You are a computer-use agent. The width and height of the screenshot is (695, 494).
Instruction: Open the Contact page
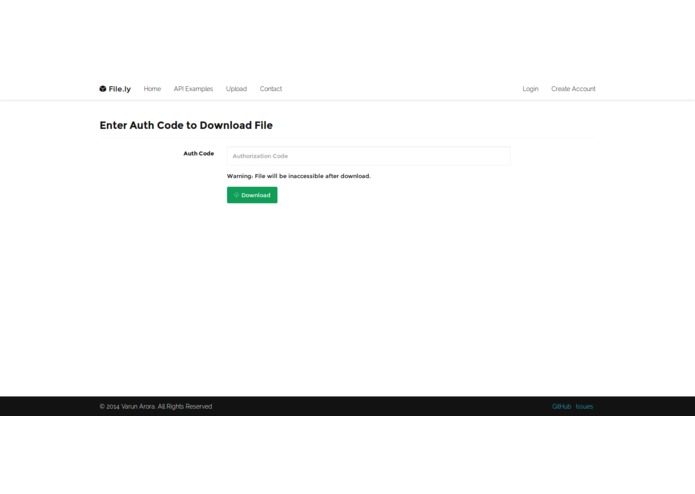click(x=271, y=89)
